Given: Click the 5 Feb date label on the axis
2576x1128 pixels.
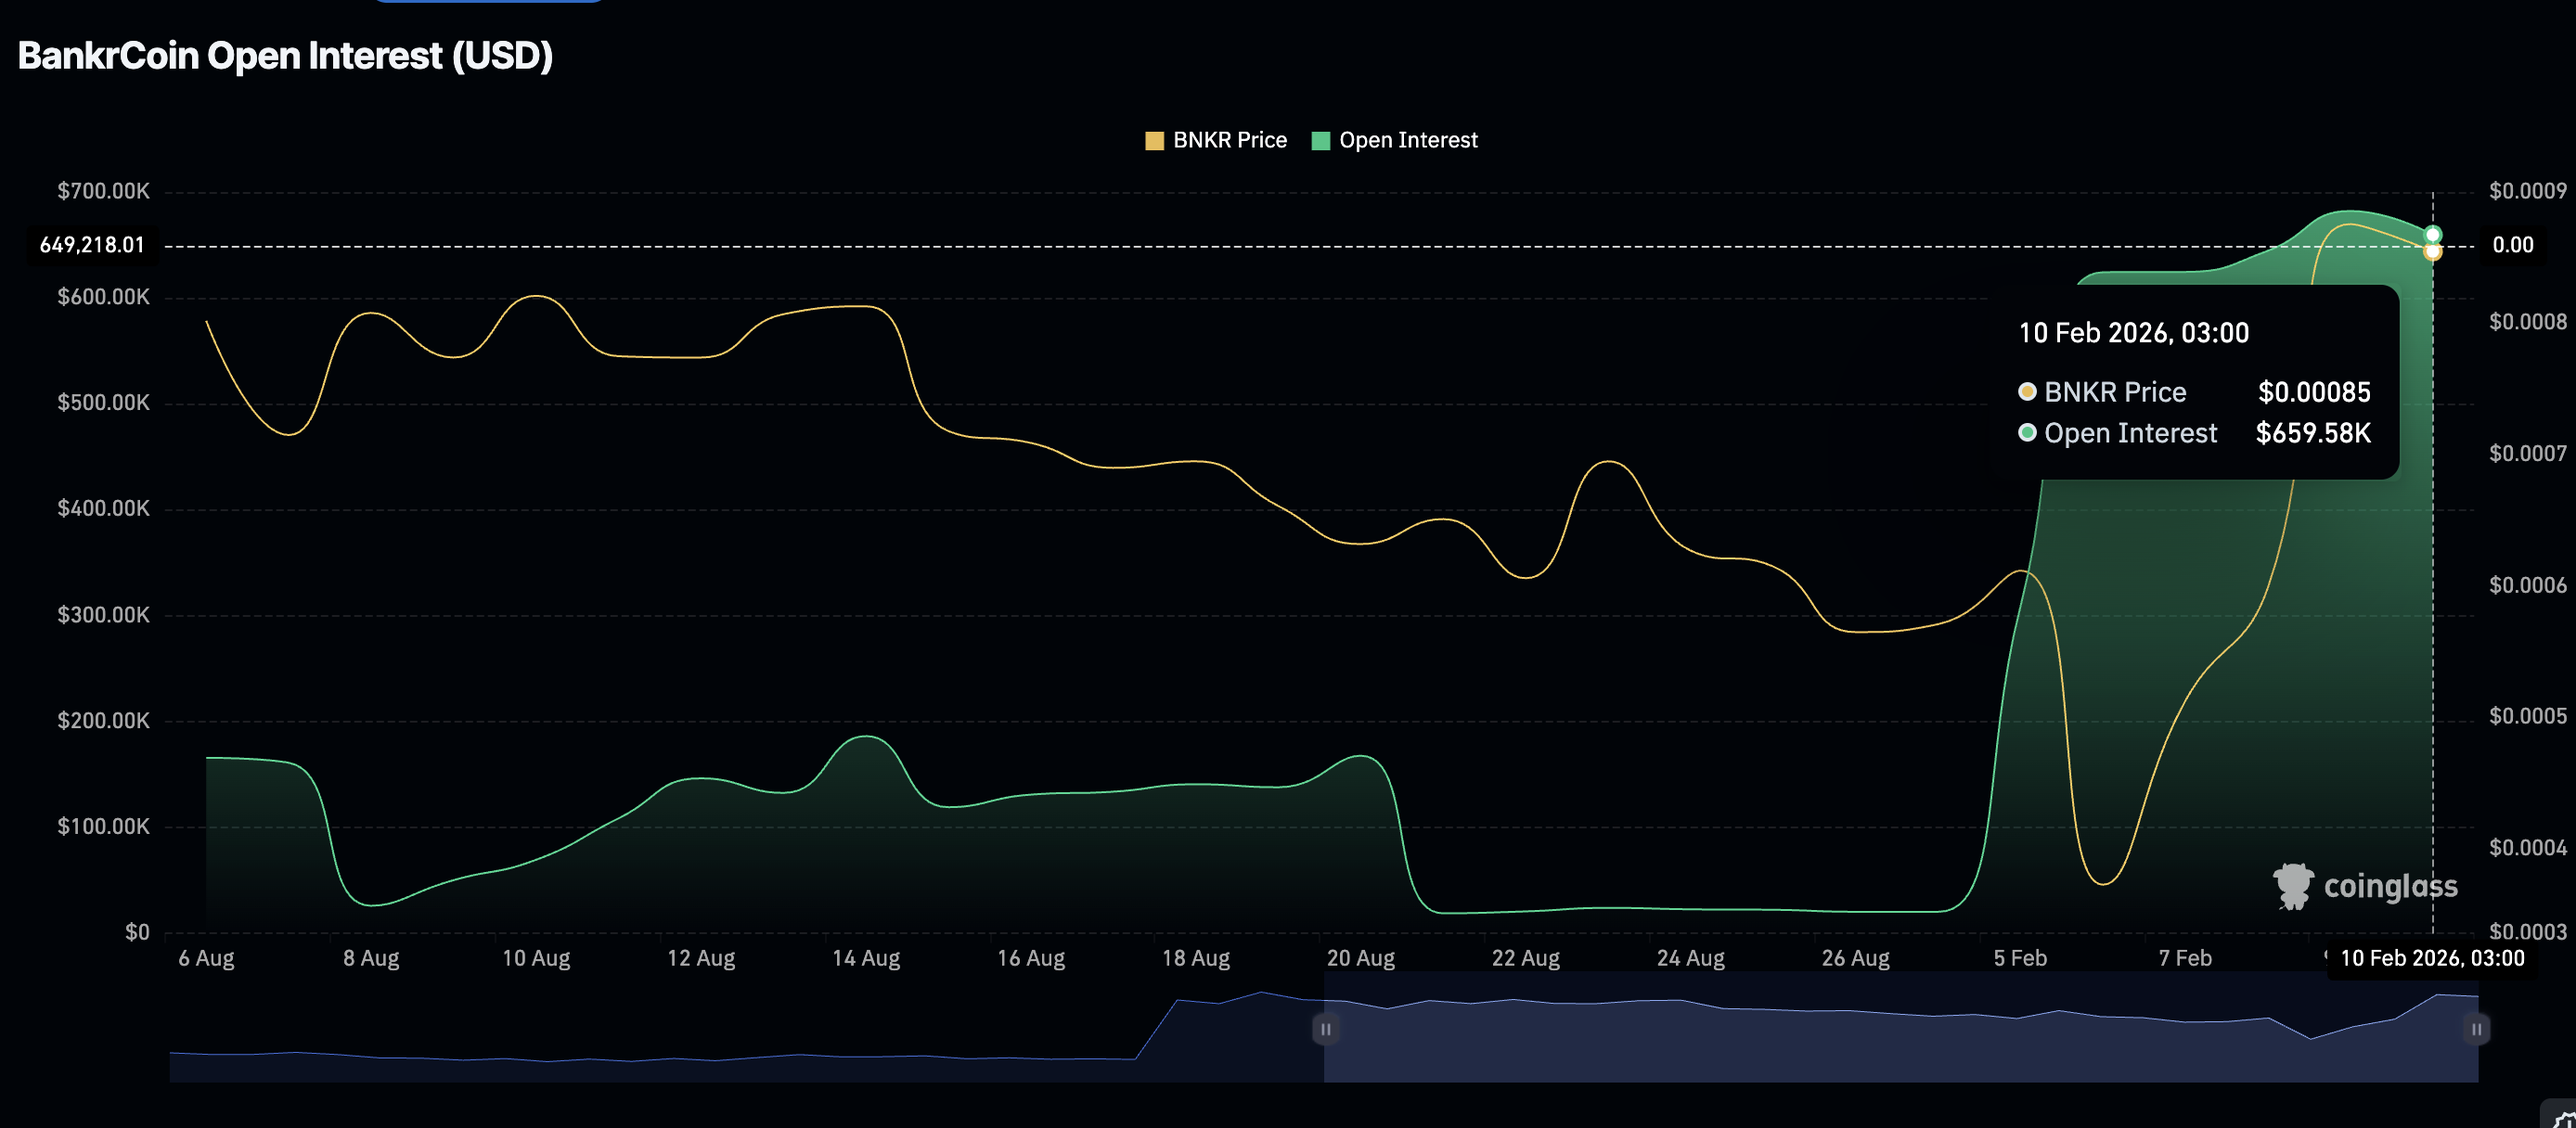Looking at the screenshot, I should [2019, 958].
